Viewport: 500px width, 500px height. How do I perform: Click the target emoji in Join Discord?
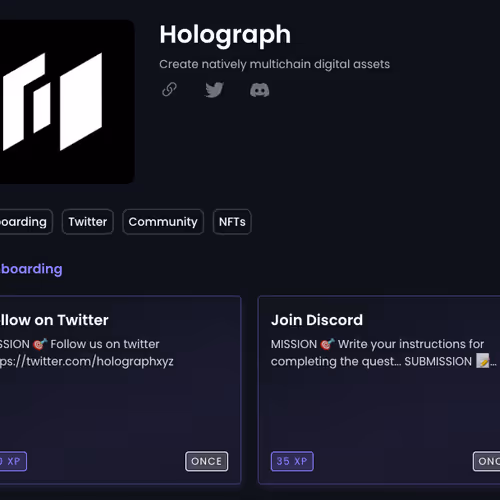327,344
